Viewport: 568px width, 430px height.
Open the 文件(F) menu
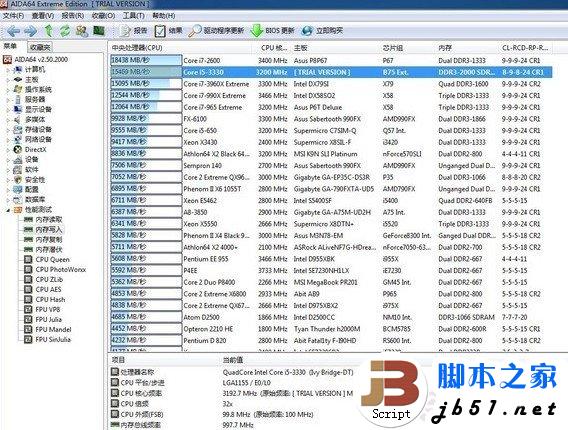(13, 16)
